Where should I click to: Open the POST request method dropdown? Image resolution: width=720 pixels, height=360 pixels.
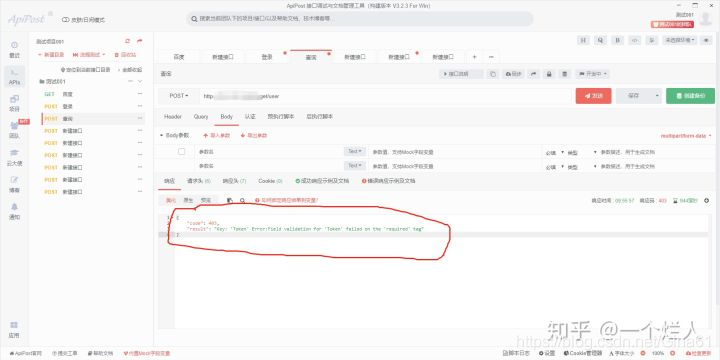click(179, 96)
